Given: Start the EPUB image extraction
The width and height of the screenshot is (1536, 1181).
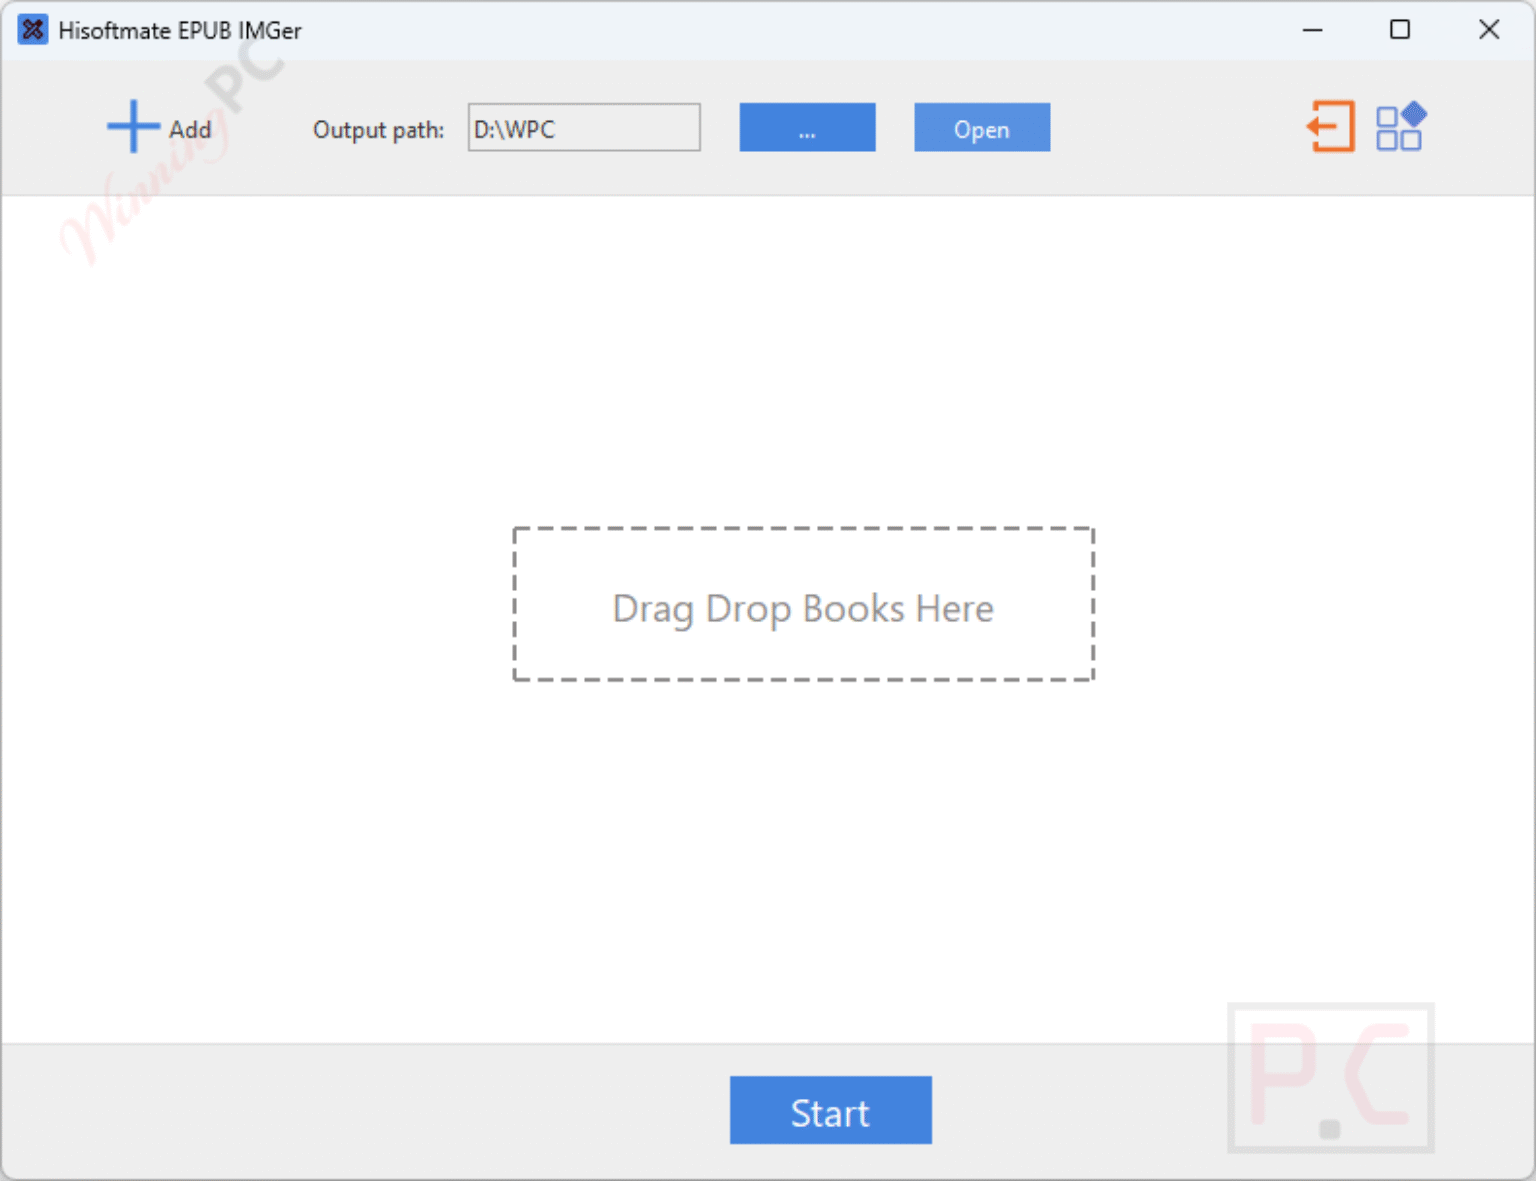Looking at the screenshot, I should click(831, 1110).
